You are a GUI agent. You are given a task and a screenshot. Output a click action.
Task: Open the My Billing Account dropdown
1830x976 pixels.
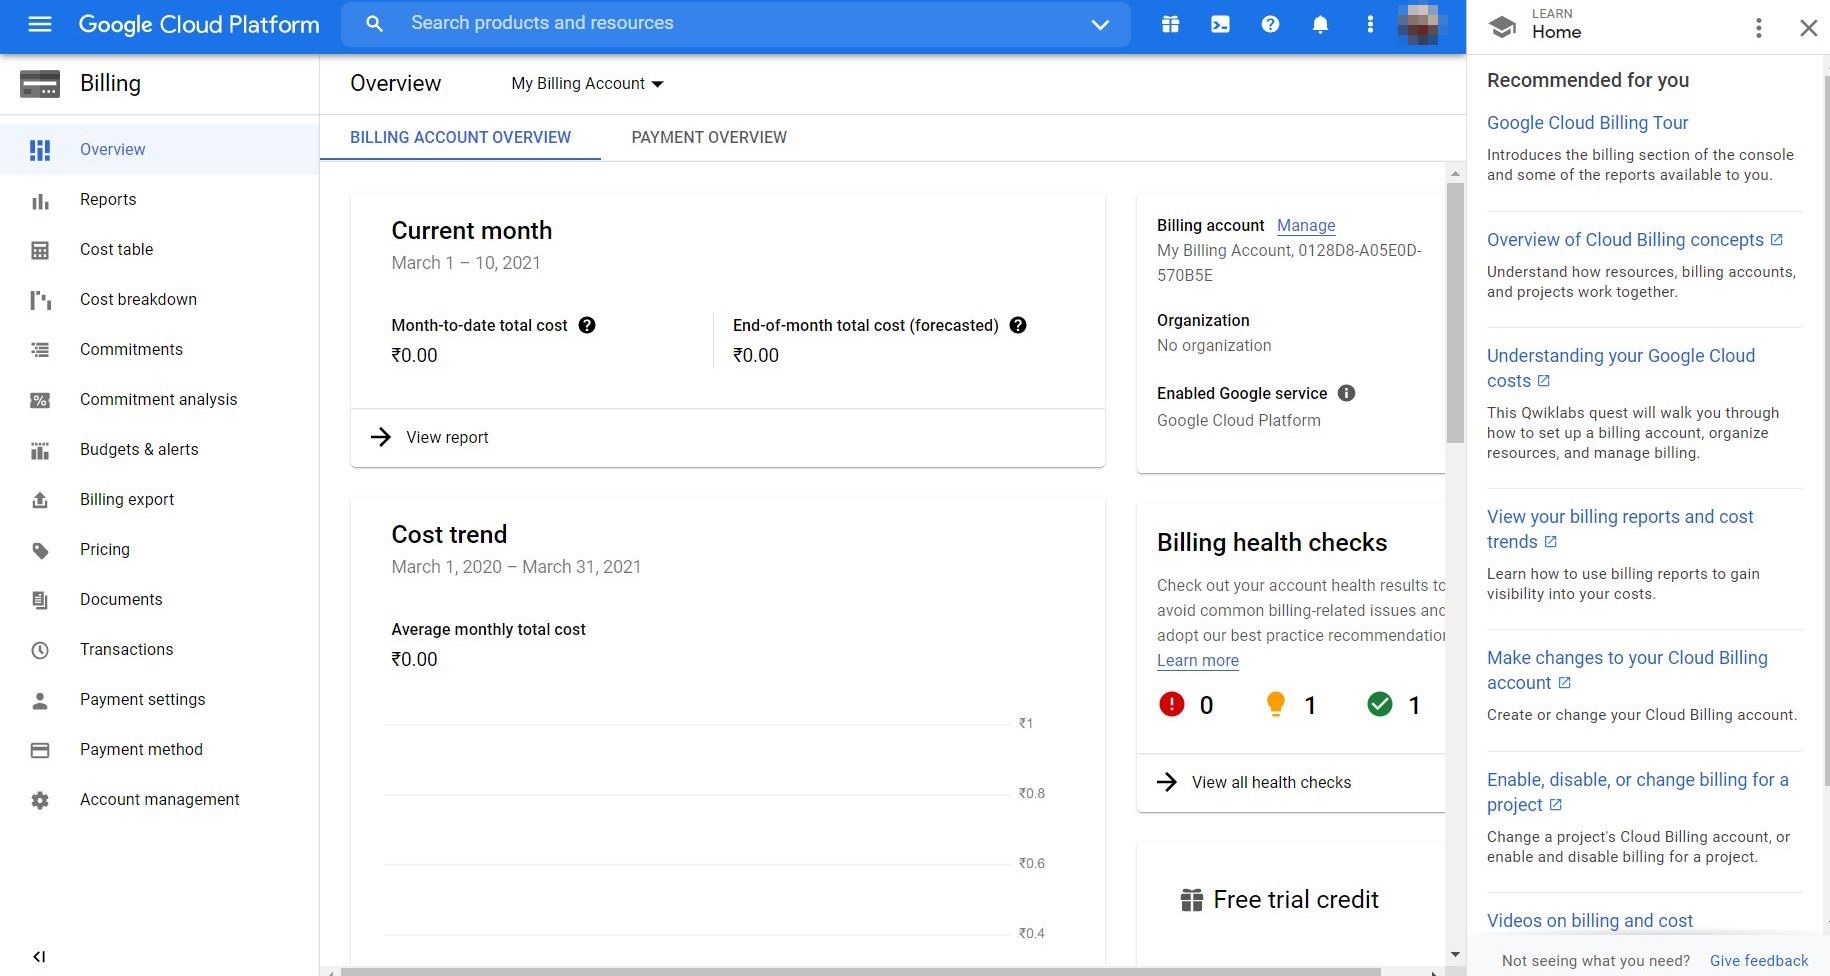(586, 83)
